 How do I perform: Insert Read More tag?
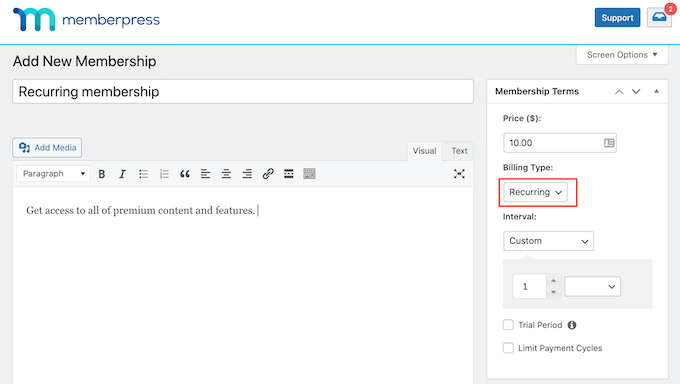[x=289, y=174]
